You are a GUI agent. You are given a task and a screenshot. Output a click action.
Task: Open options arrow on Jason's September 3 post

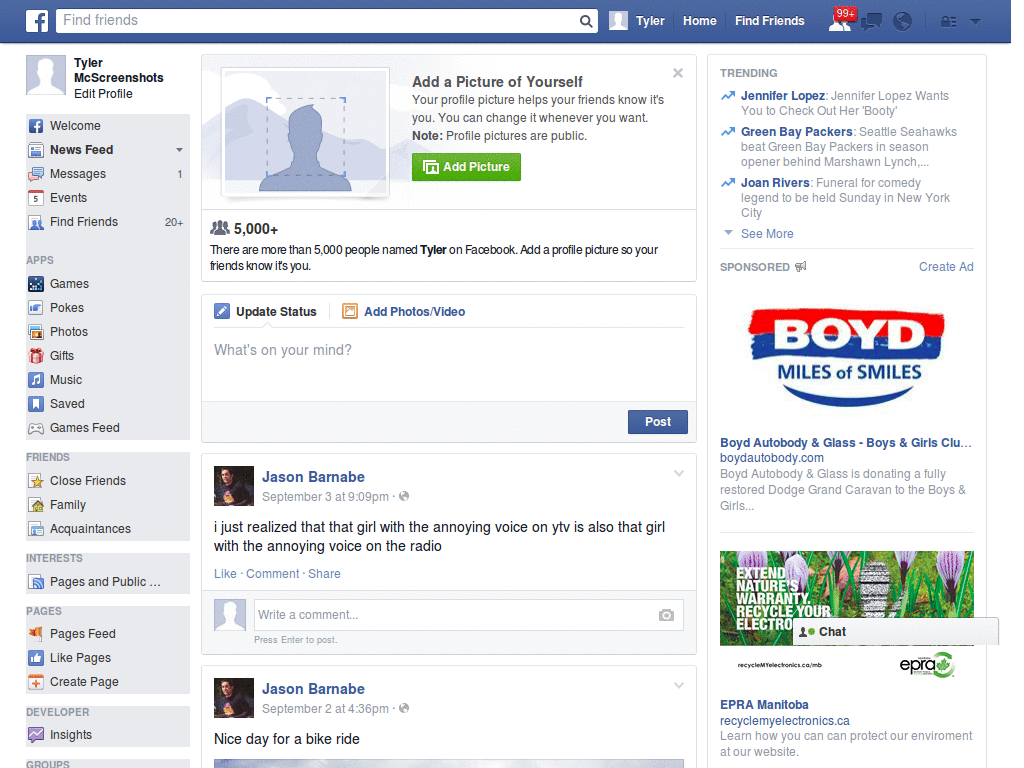[679, 473]
